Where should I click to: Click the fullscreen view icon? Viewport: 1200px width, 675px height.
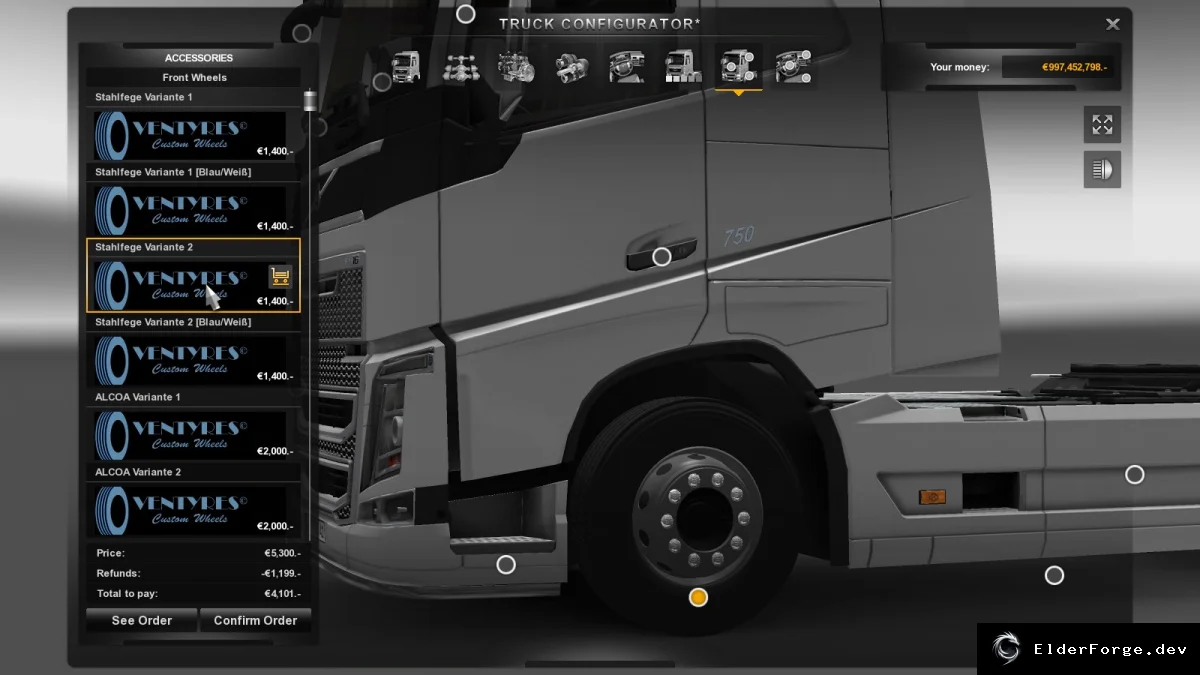click(x=1102, y=125)
